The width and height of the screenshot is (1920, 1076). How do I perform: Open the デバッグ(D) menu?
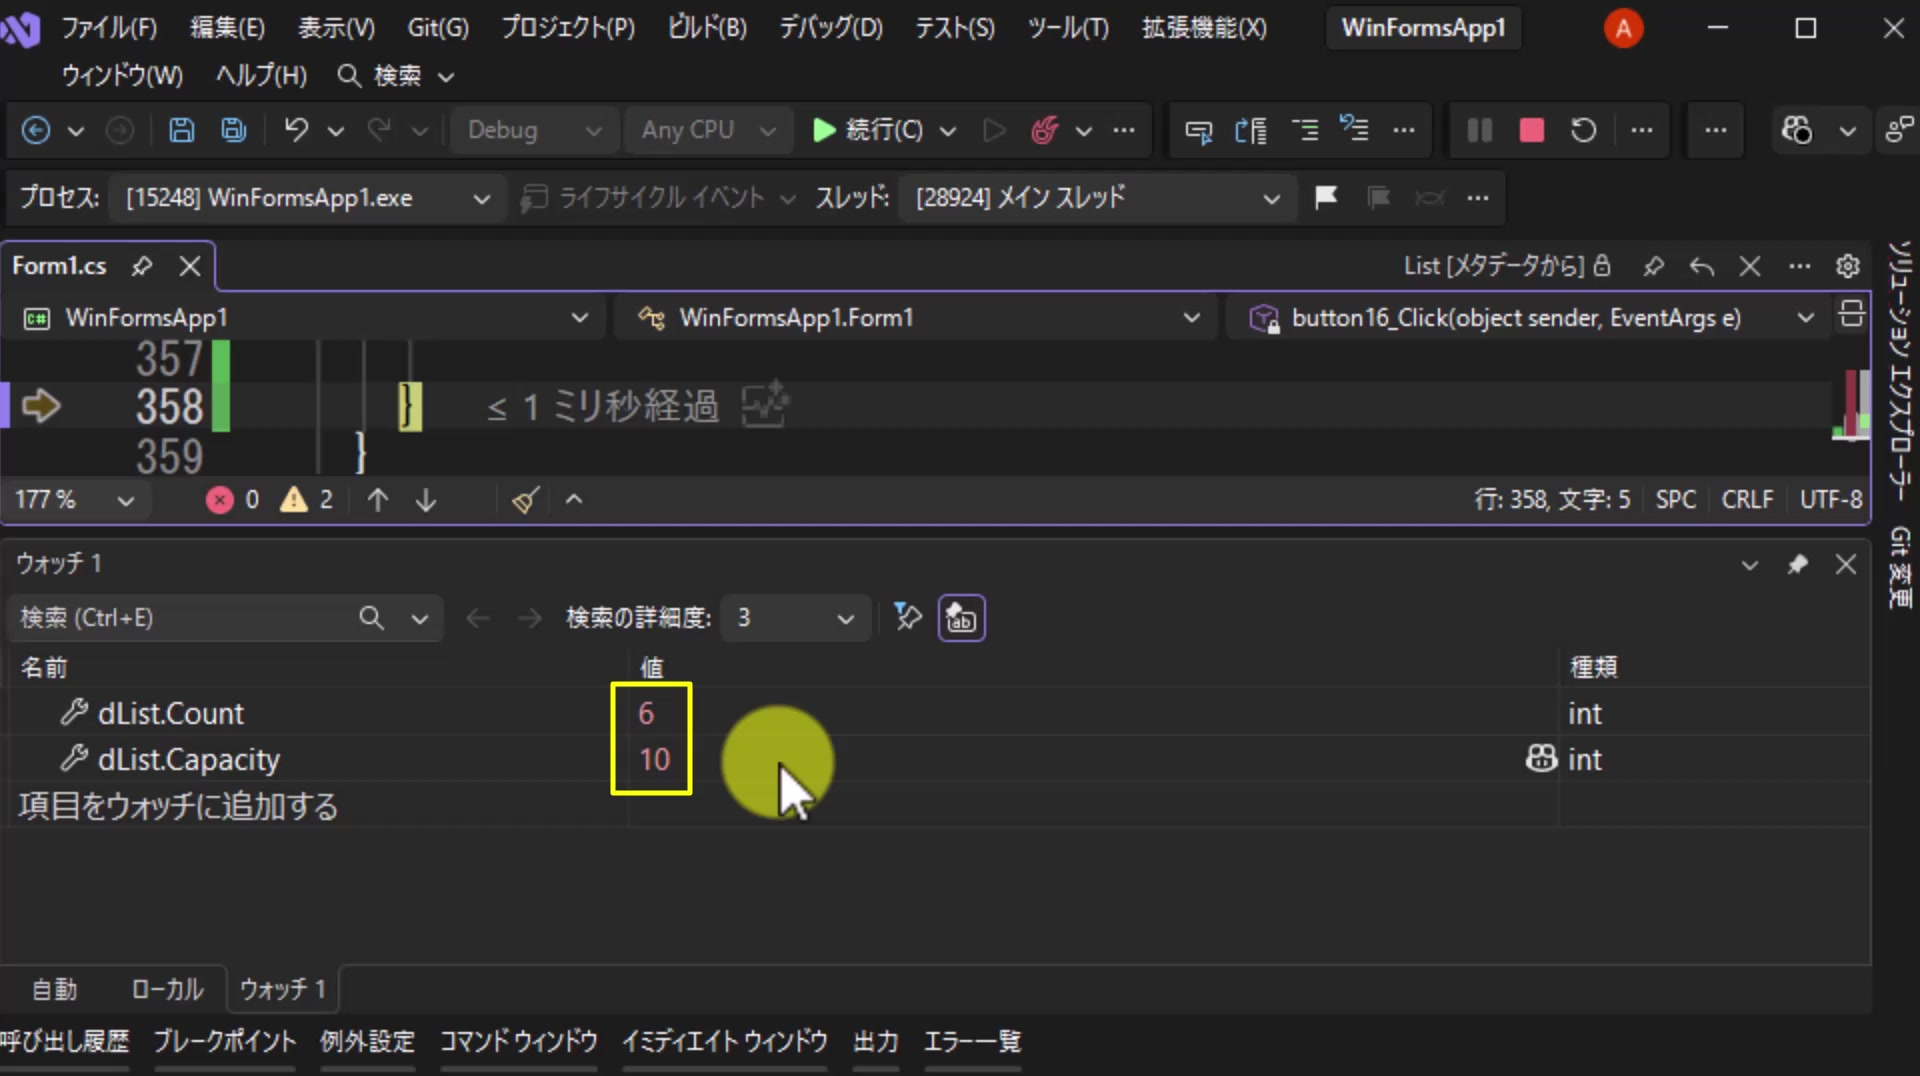click(x=831, y=27)
